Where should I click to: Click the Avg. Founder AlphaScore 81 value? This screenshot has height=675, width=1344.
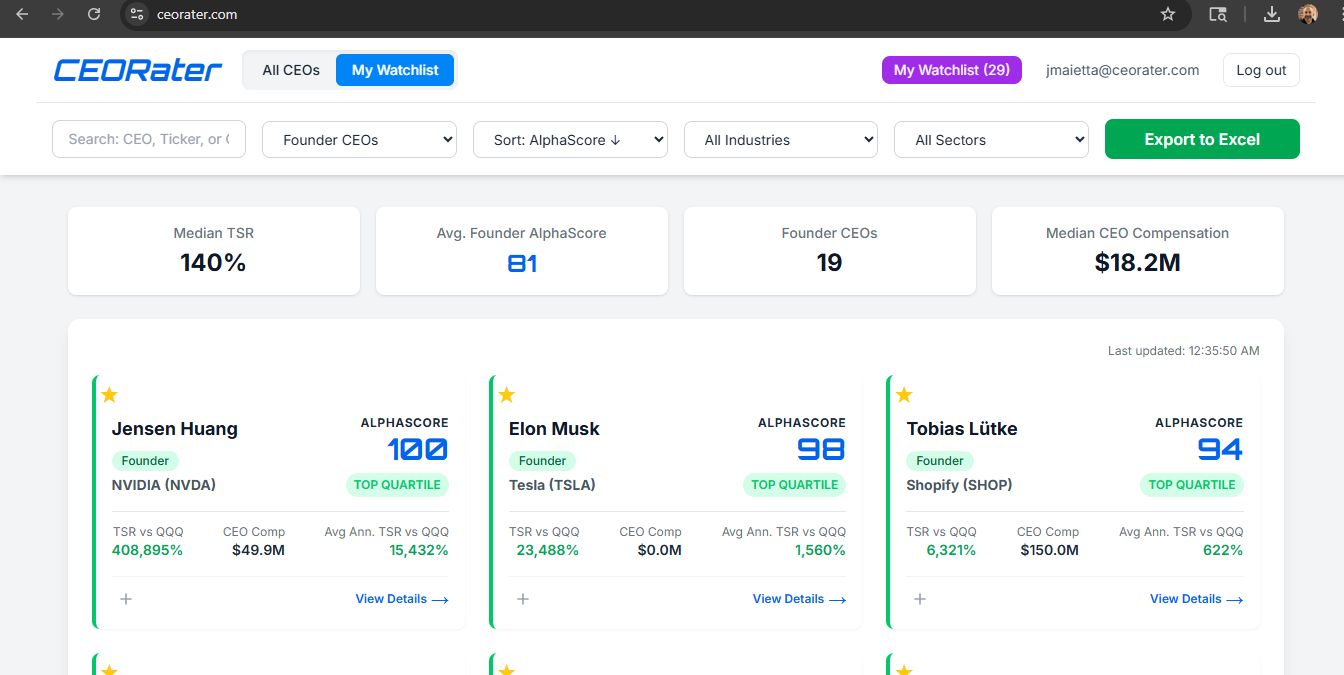click(x=522, y=263)
